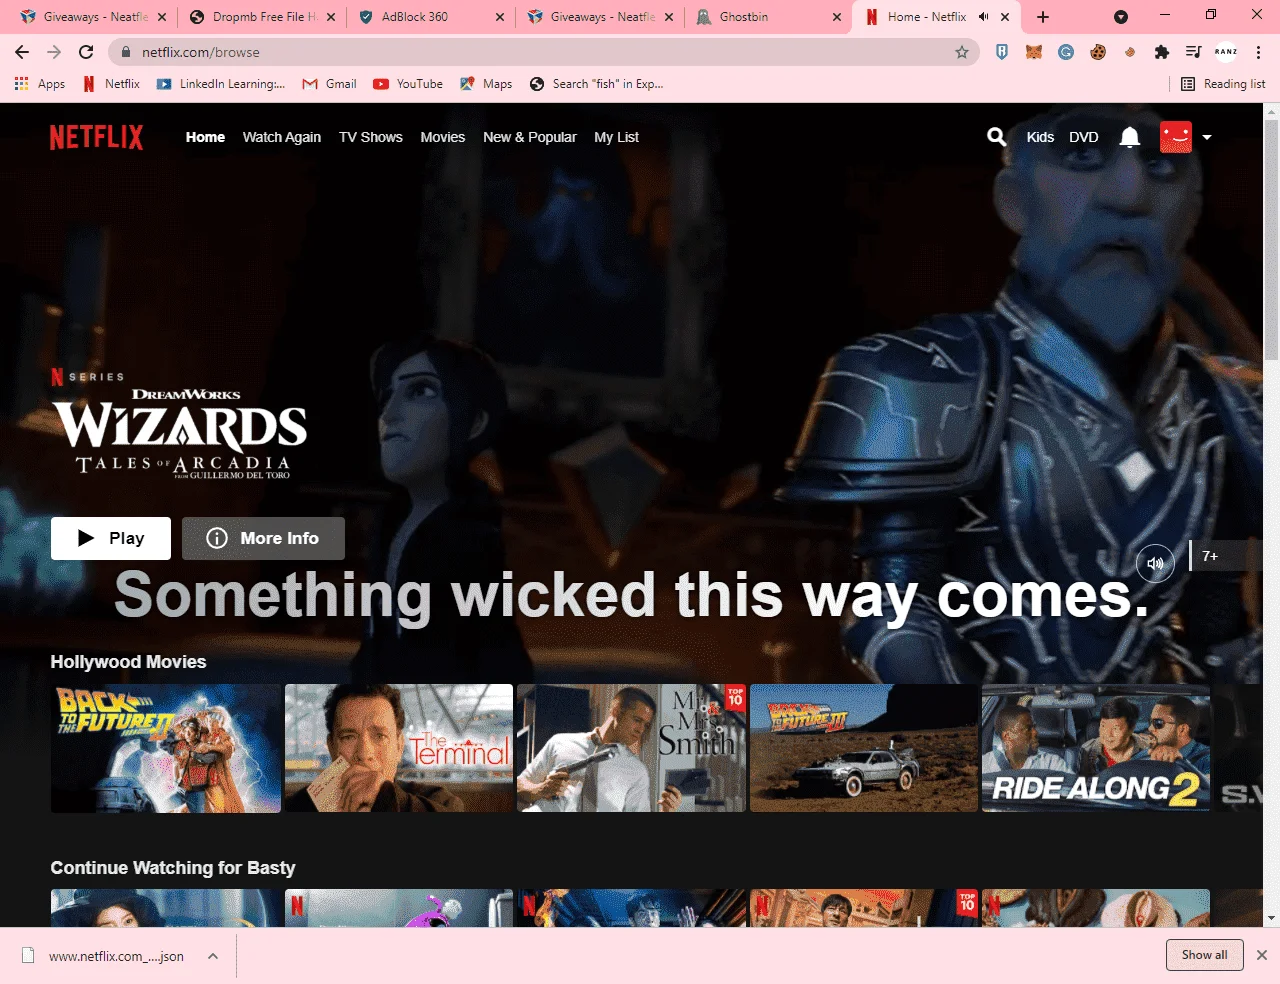Screen dimensions: 1280x984
Task: Open the Ride Along 2 movie thumbnail
Action: (x=1096, y=748)
